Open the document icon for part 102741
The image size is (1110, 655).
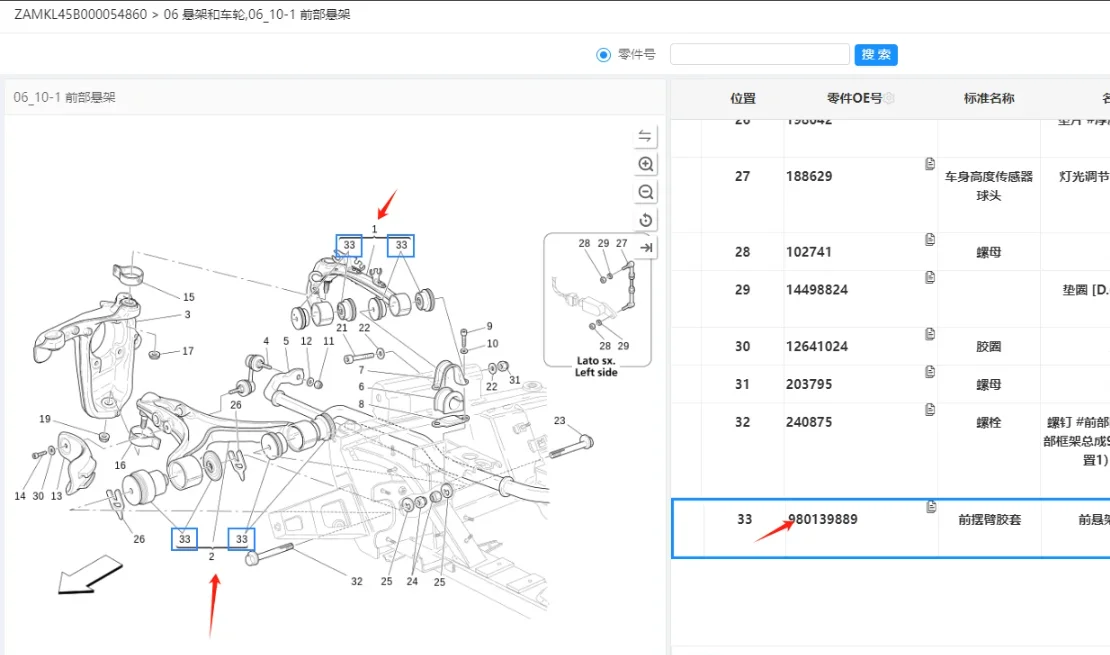tap(929, 239)
